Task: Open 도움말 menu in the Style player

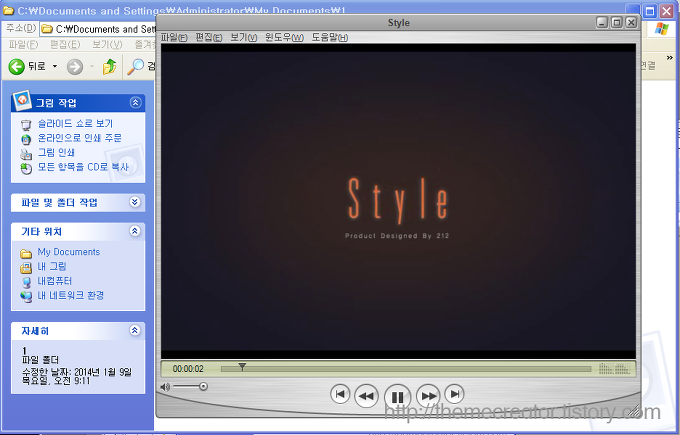Action: tap(330, 37)
